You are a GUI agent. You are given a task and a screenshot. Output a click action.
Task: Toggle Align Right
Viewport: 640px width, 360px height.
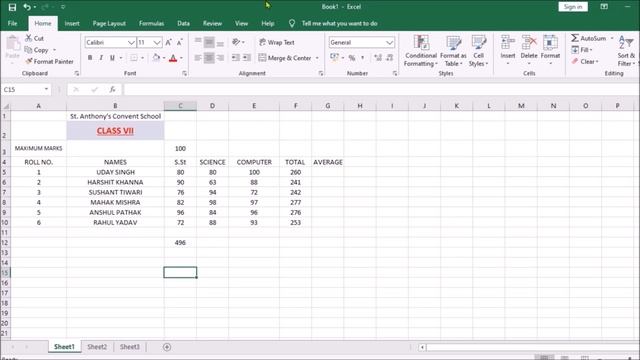[x=220, y=58]
